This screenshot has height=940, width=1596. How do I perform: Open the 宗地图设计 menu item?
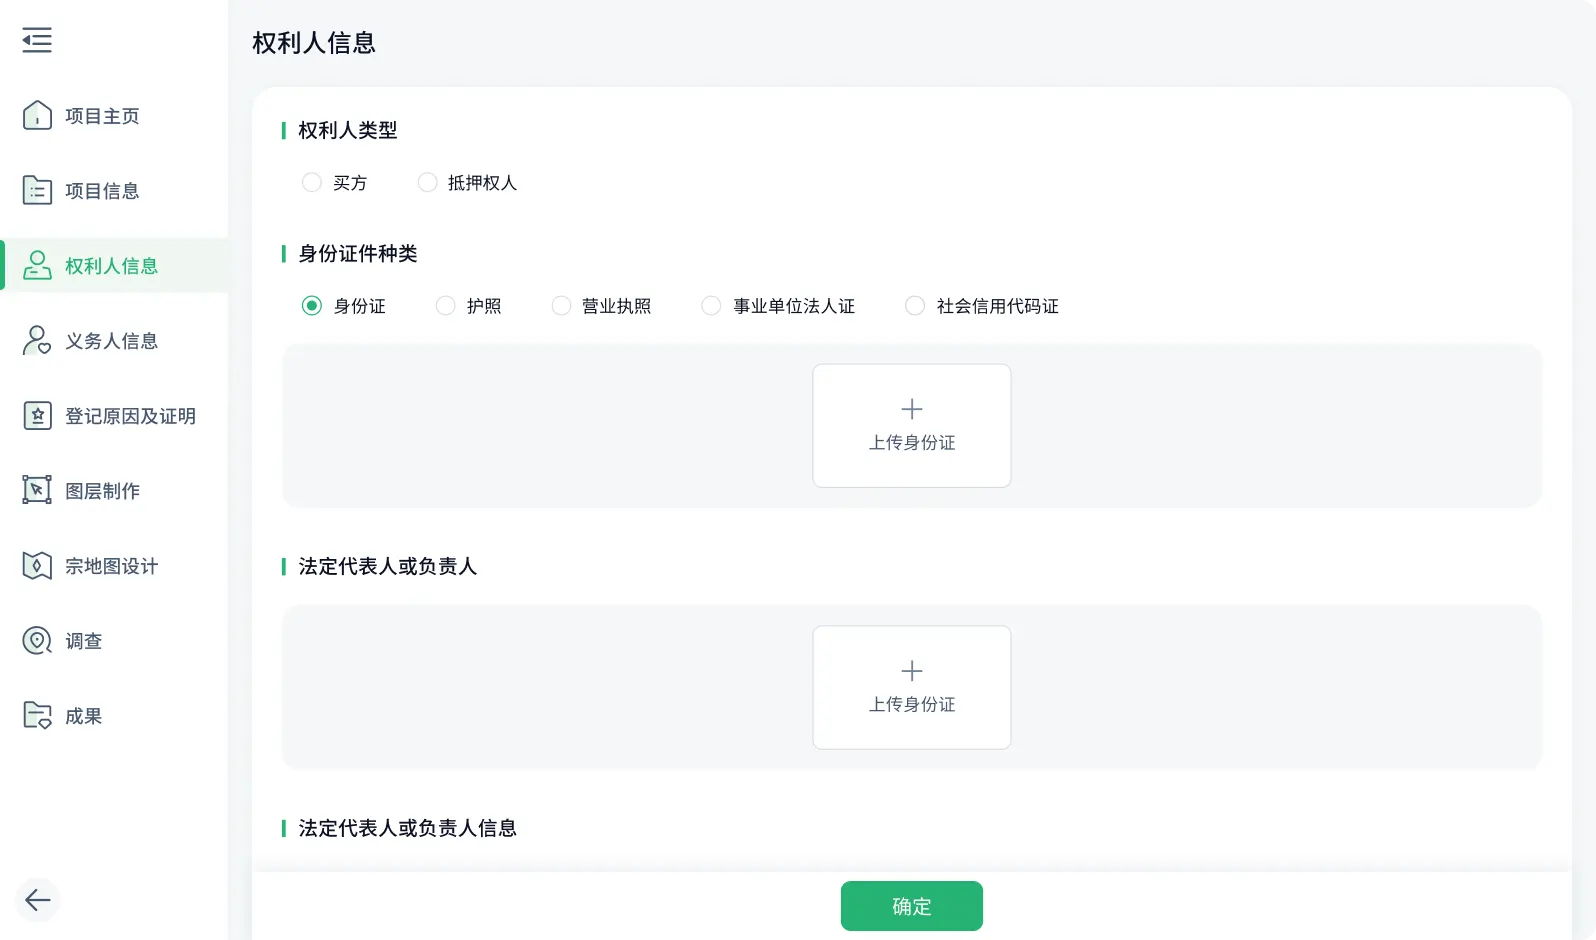pyautogui.click(x=115, y=566)
